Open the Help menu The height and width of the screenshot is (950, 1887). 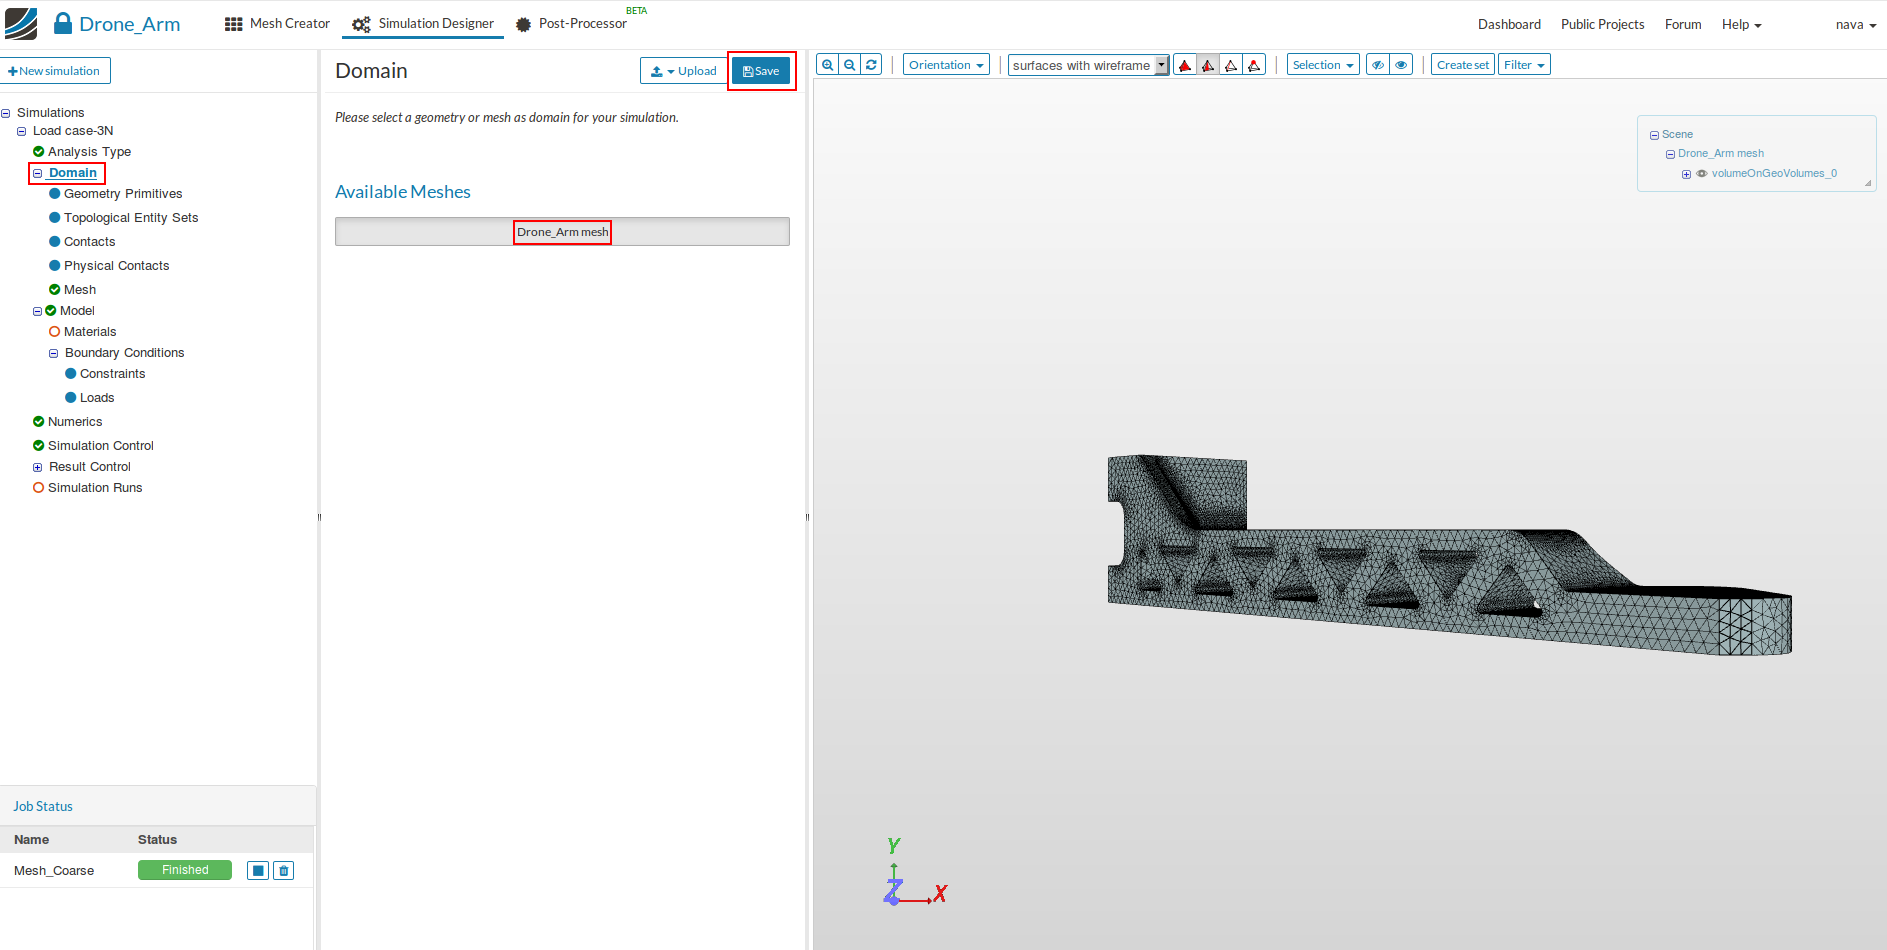[1741, 25]
